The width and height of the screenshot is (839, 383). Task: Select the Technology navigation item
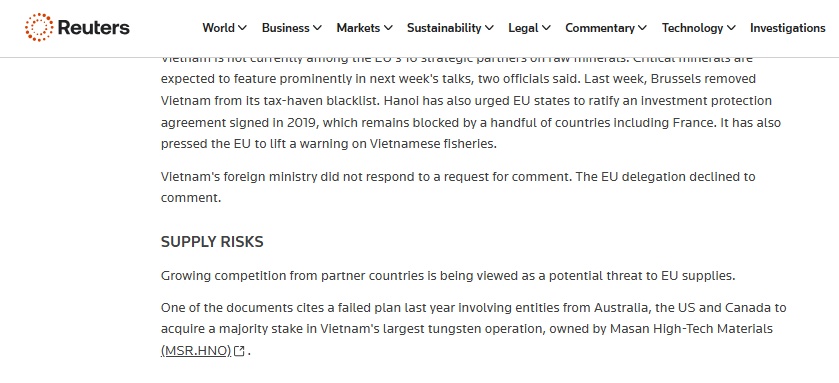point(692,28)
